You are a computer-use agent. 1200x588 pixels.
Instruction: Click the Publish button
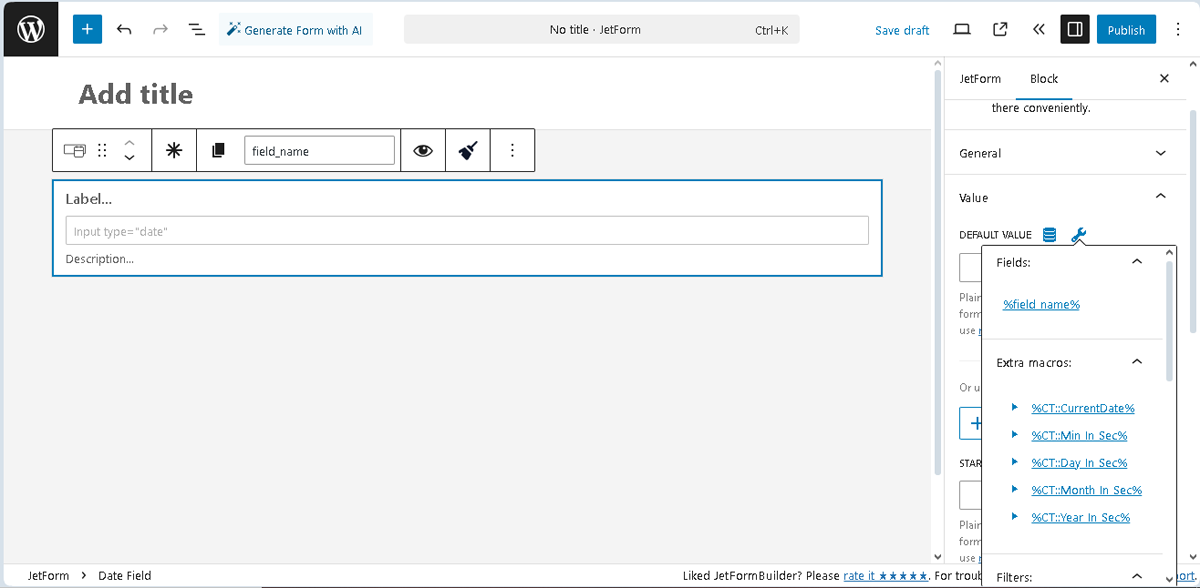tap(1126, 29)
